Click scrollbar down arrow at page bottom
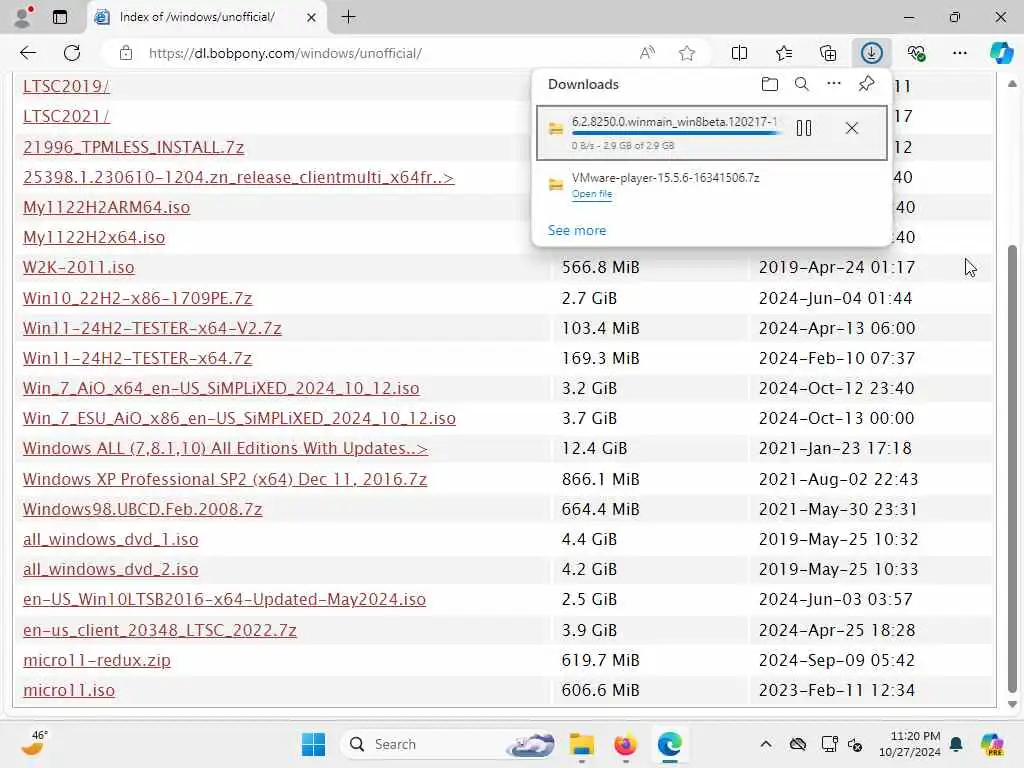Image resolution: width=1024 pixels, height=768 pixels. [1012, 704]
